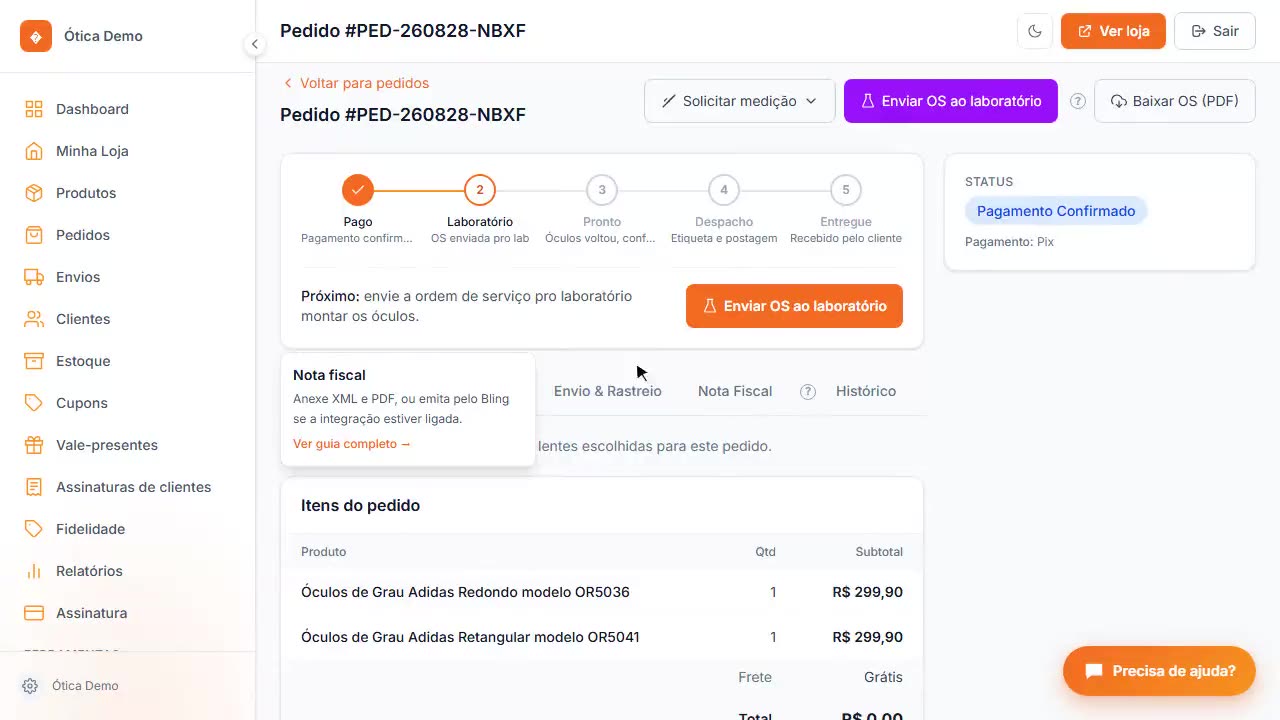This screenshot has width=1280, height=720.
Task: Toggle dark mode with the moon icon
Action: (x=1035, y=31)
